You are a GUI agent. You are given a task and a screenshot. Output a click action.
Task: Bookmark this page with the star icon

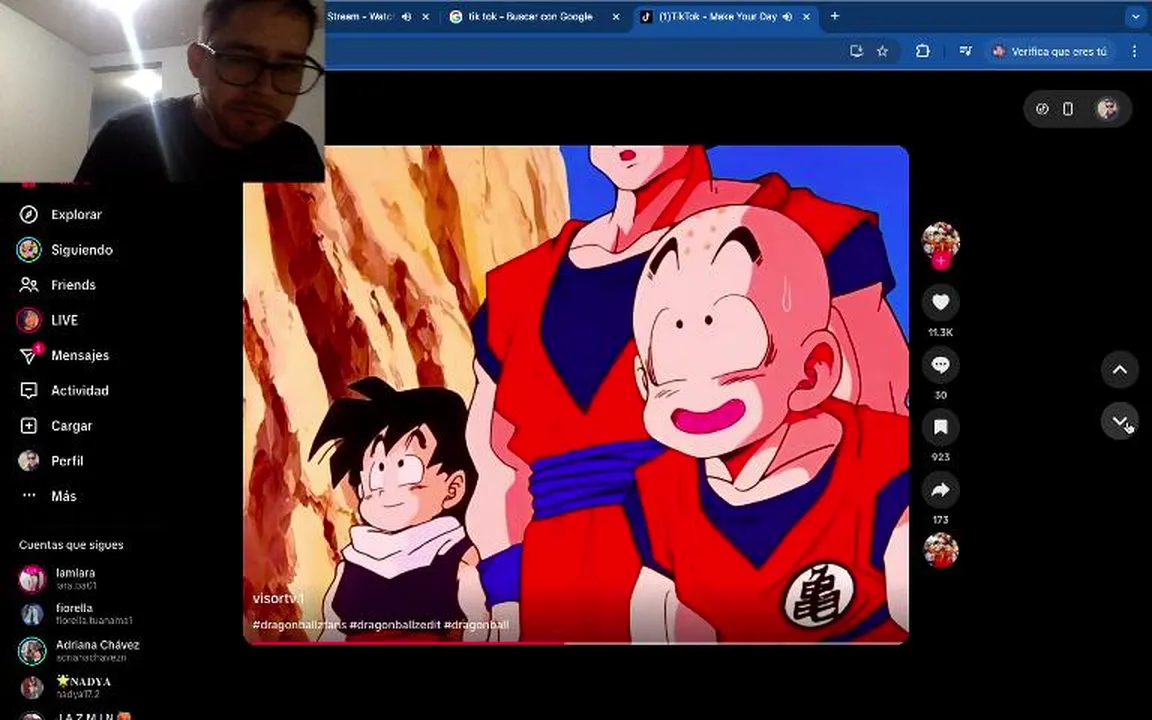(882, 51)
